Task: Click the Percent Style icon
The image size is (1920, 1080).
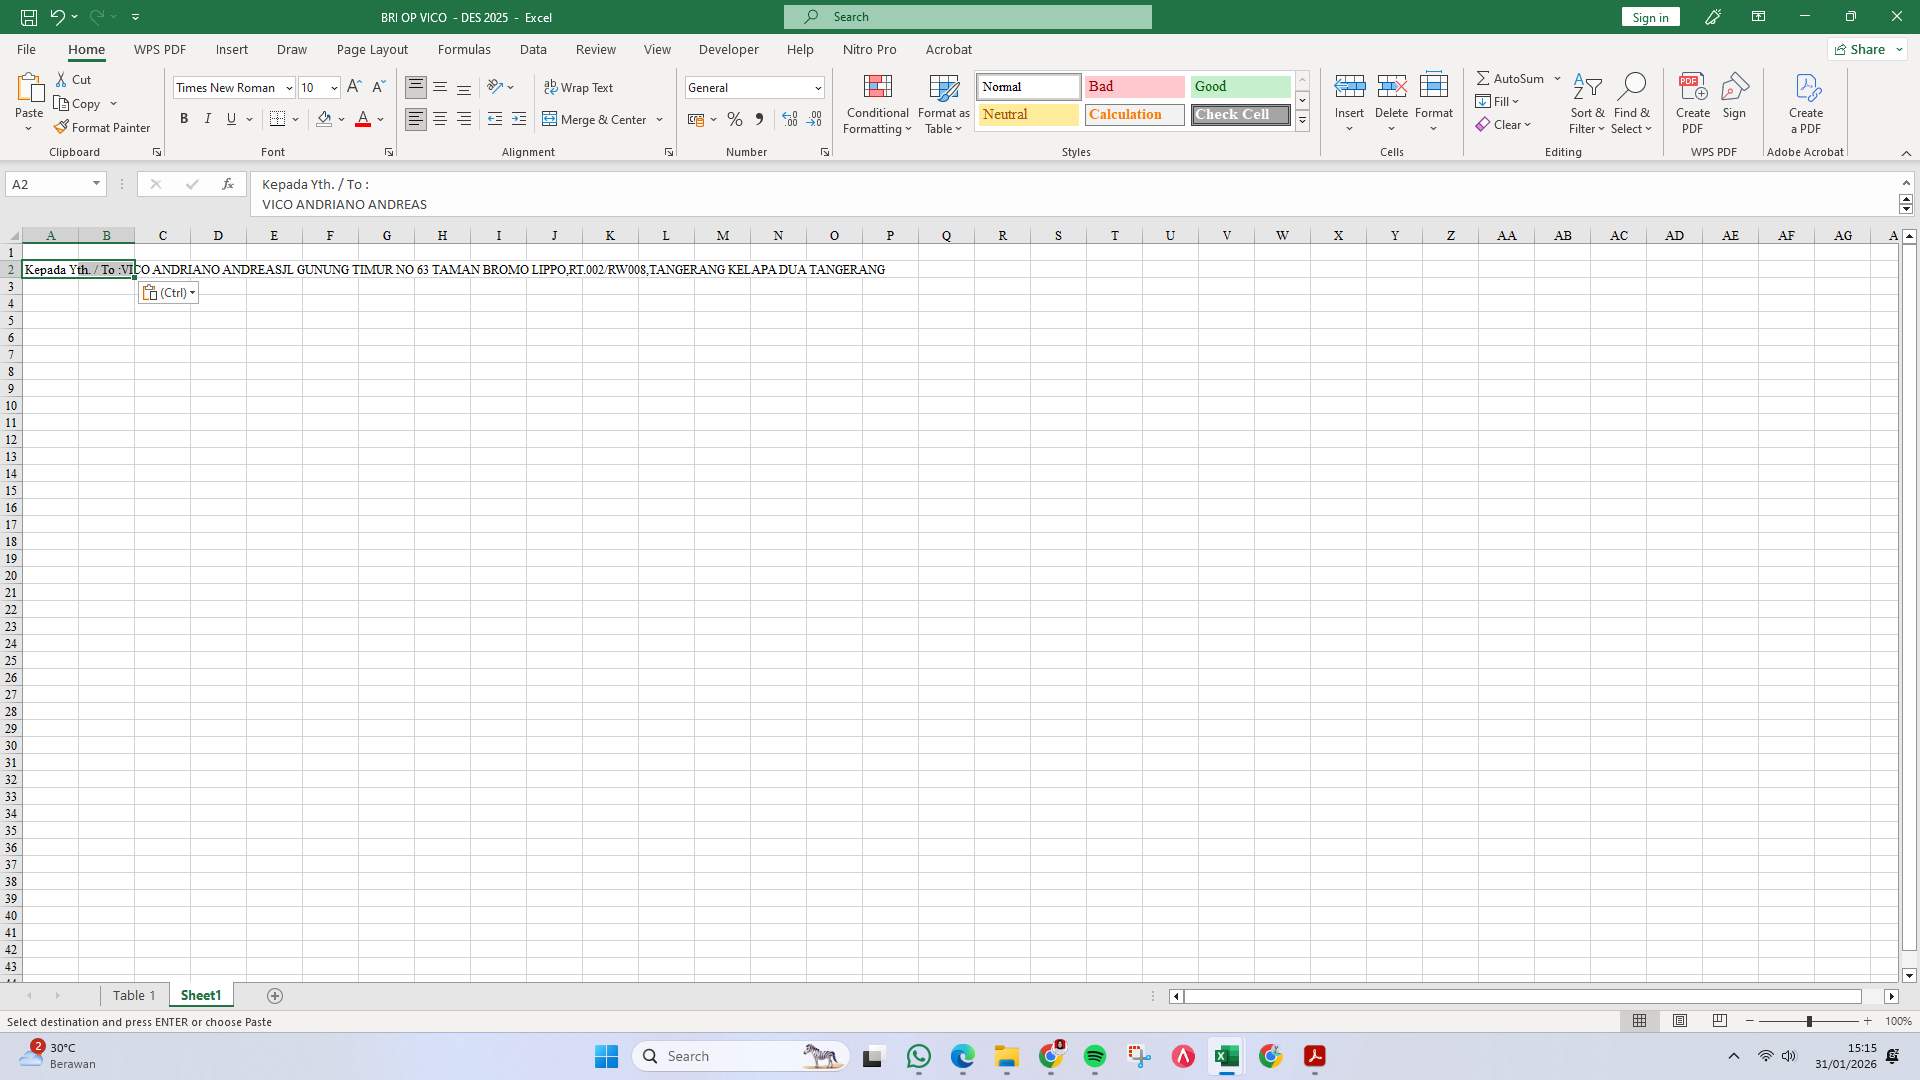Action: pos(735,119)
